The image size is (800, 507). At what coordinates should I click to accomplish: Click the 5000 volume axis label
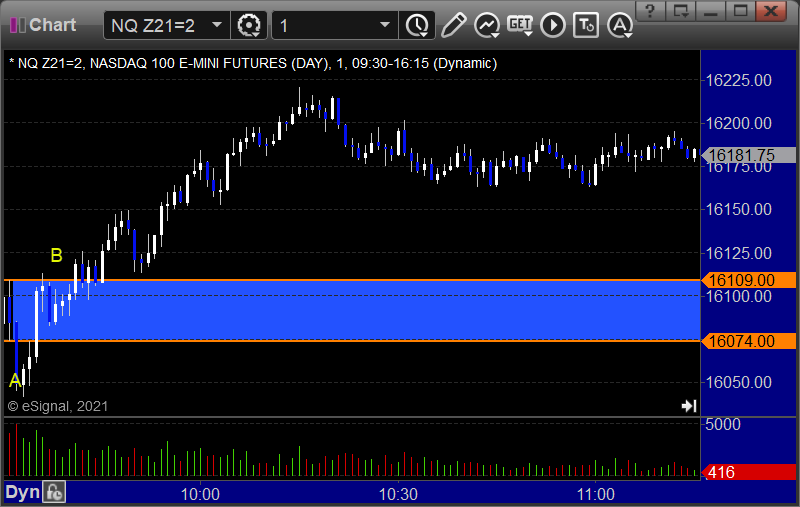click(722, 424)
